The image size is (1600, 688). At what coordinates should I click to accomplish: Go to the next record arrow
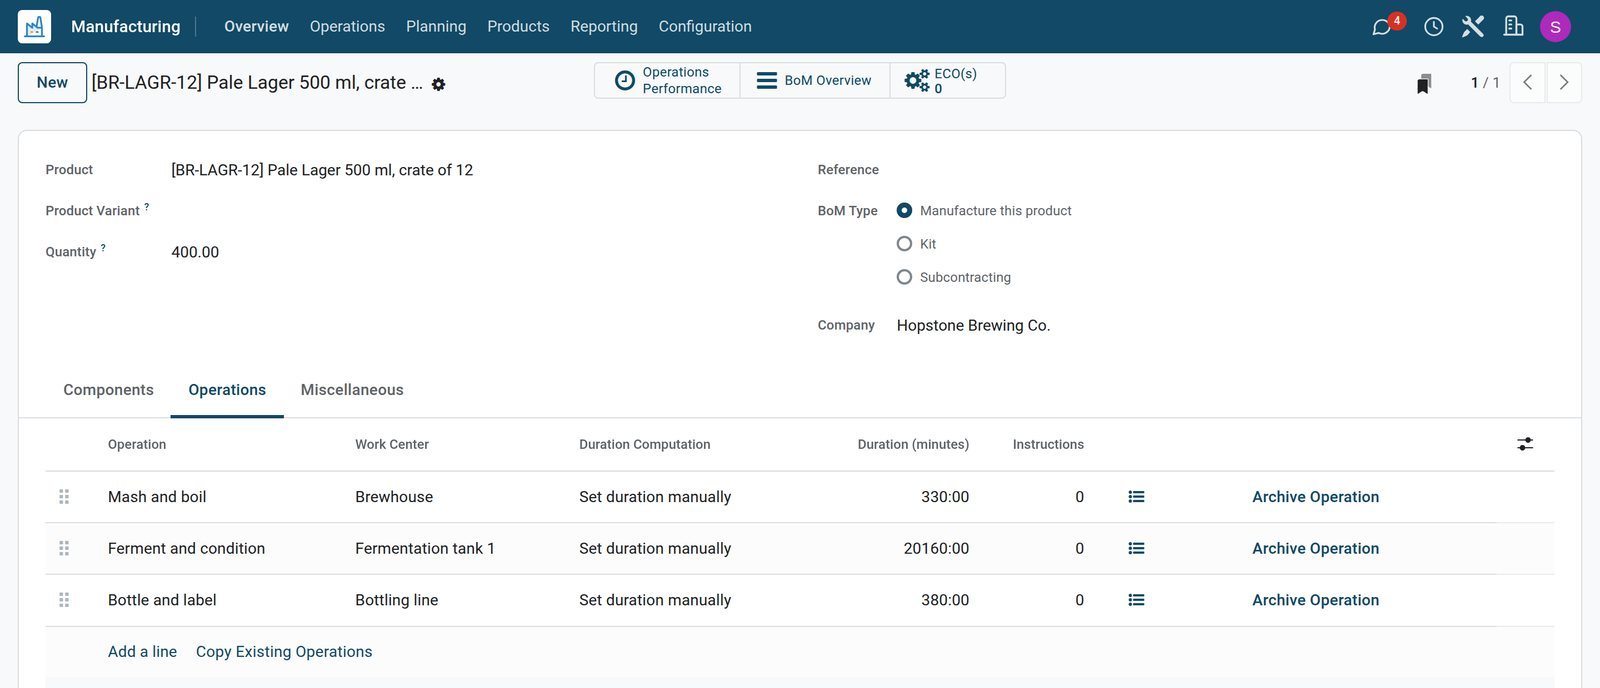[x=1564, y=83]
